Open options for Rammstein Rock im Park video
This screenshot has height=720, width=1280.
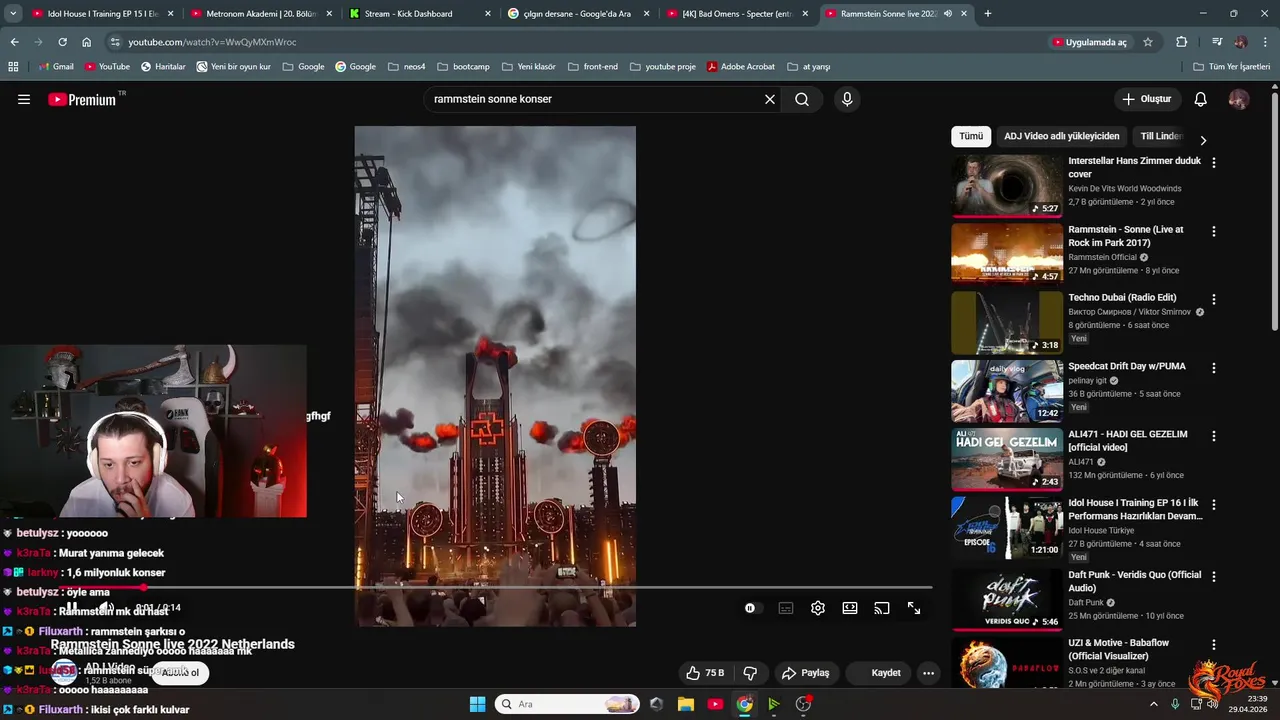1214,231
